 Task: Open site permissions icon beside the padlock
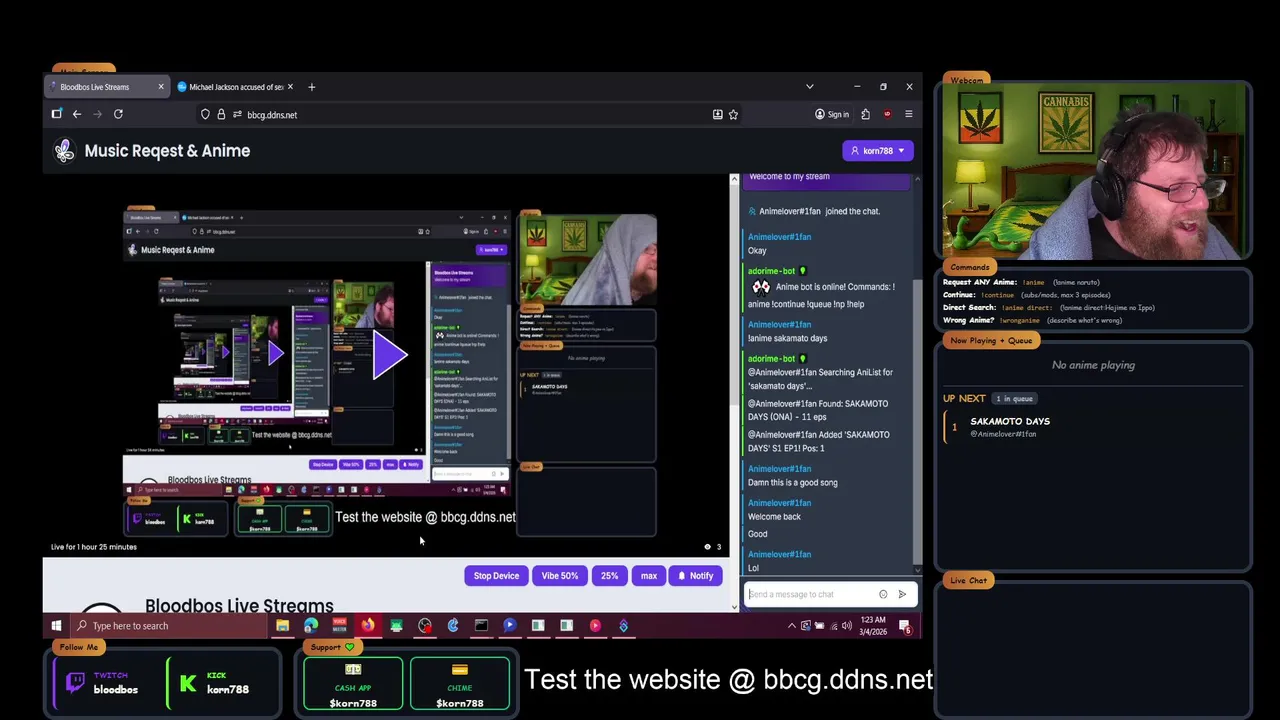pyautogui.click(x=237, y=114)
